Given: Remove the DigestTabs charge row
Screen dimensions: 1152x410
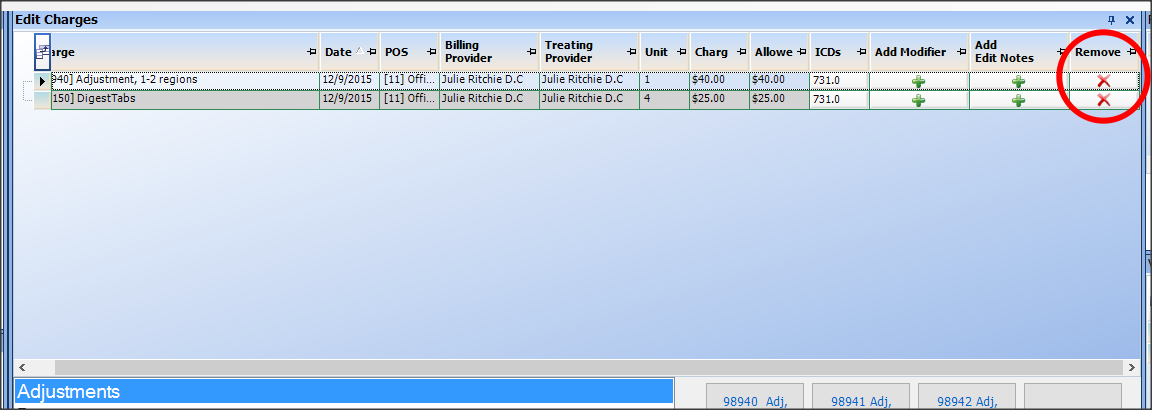Looking at the screenshot, I should point(1103,100).
